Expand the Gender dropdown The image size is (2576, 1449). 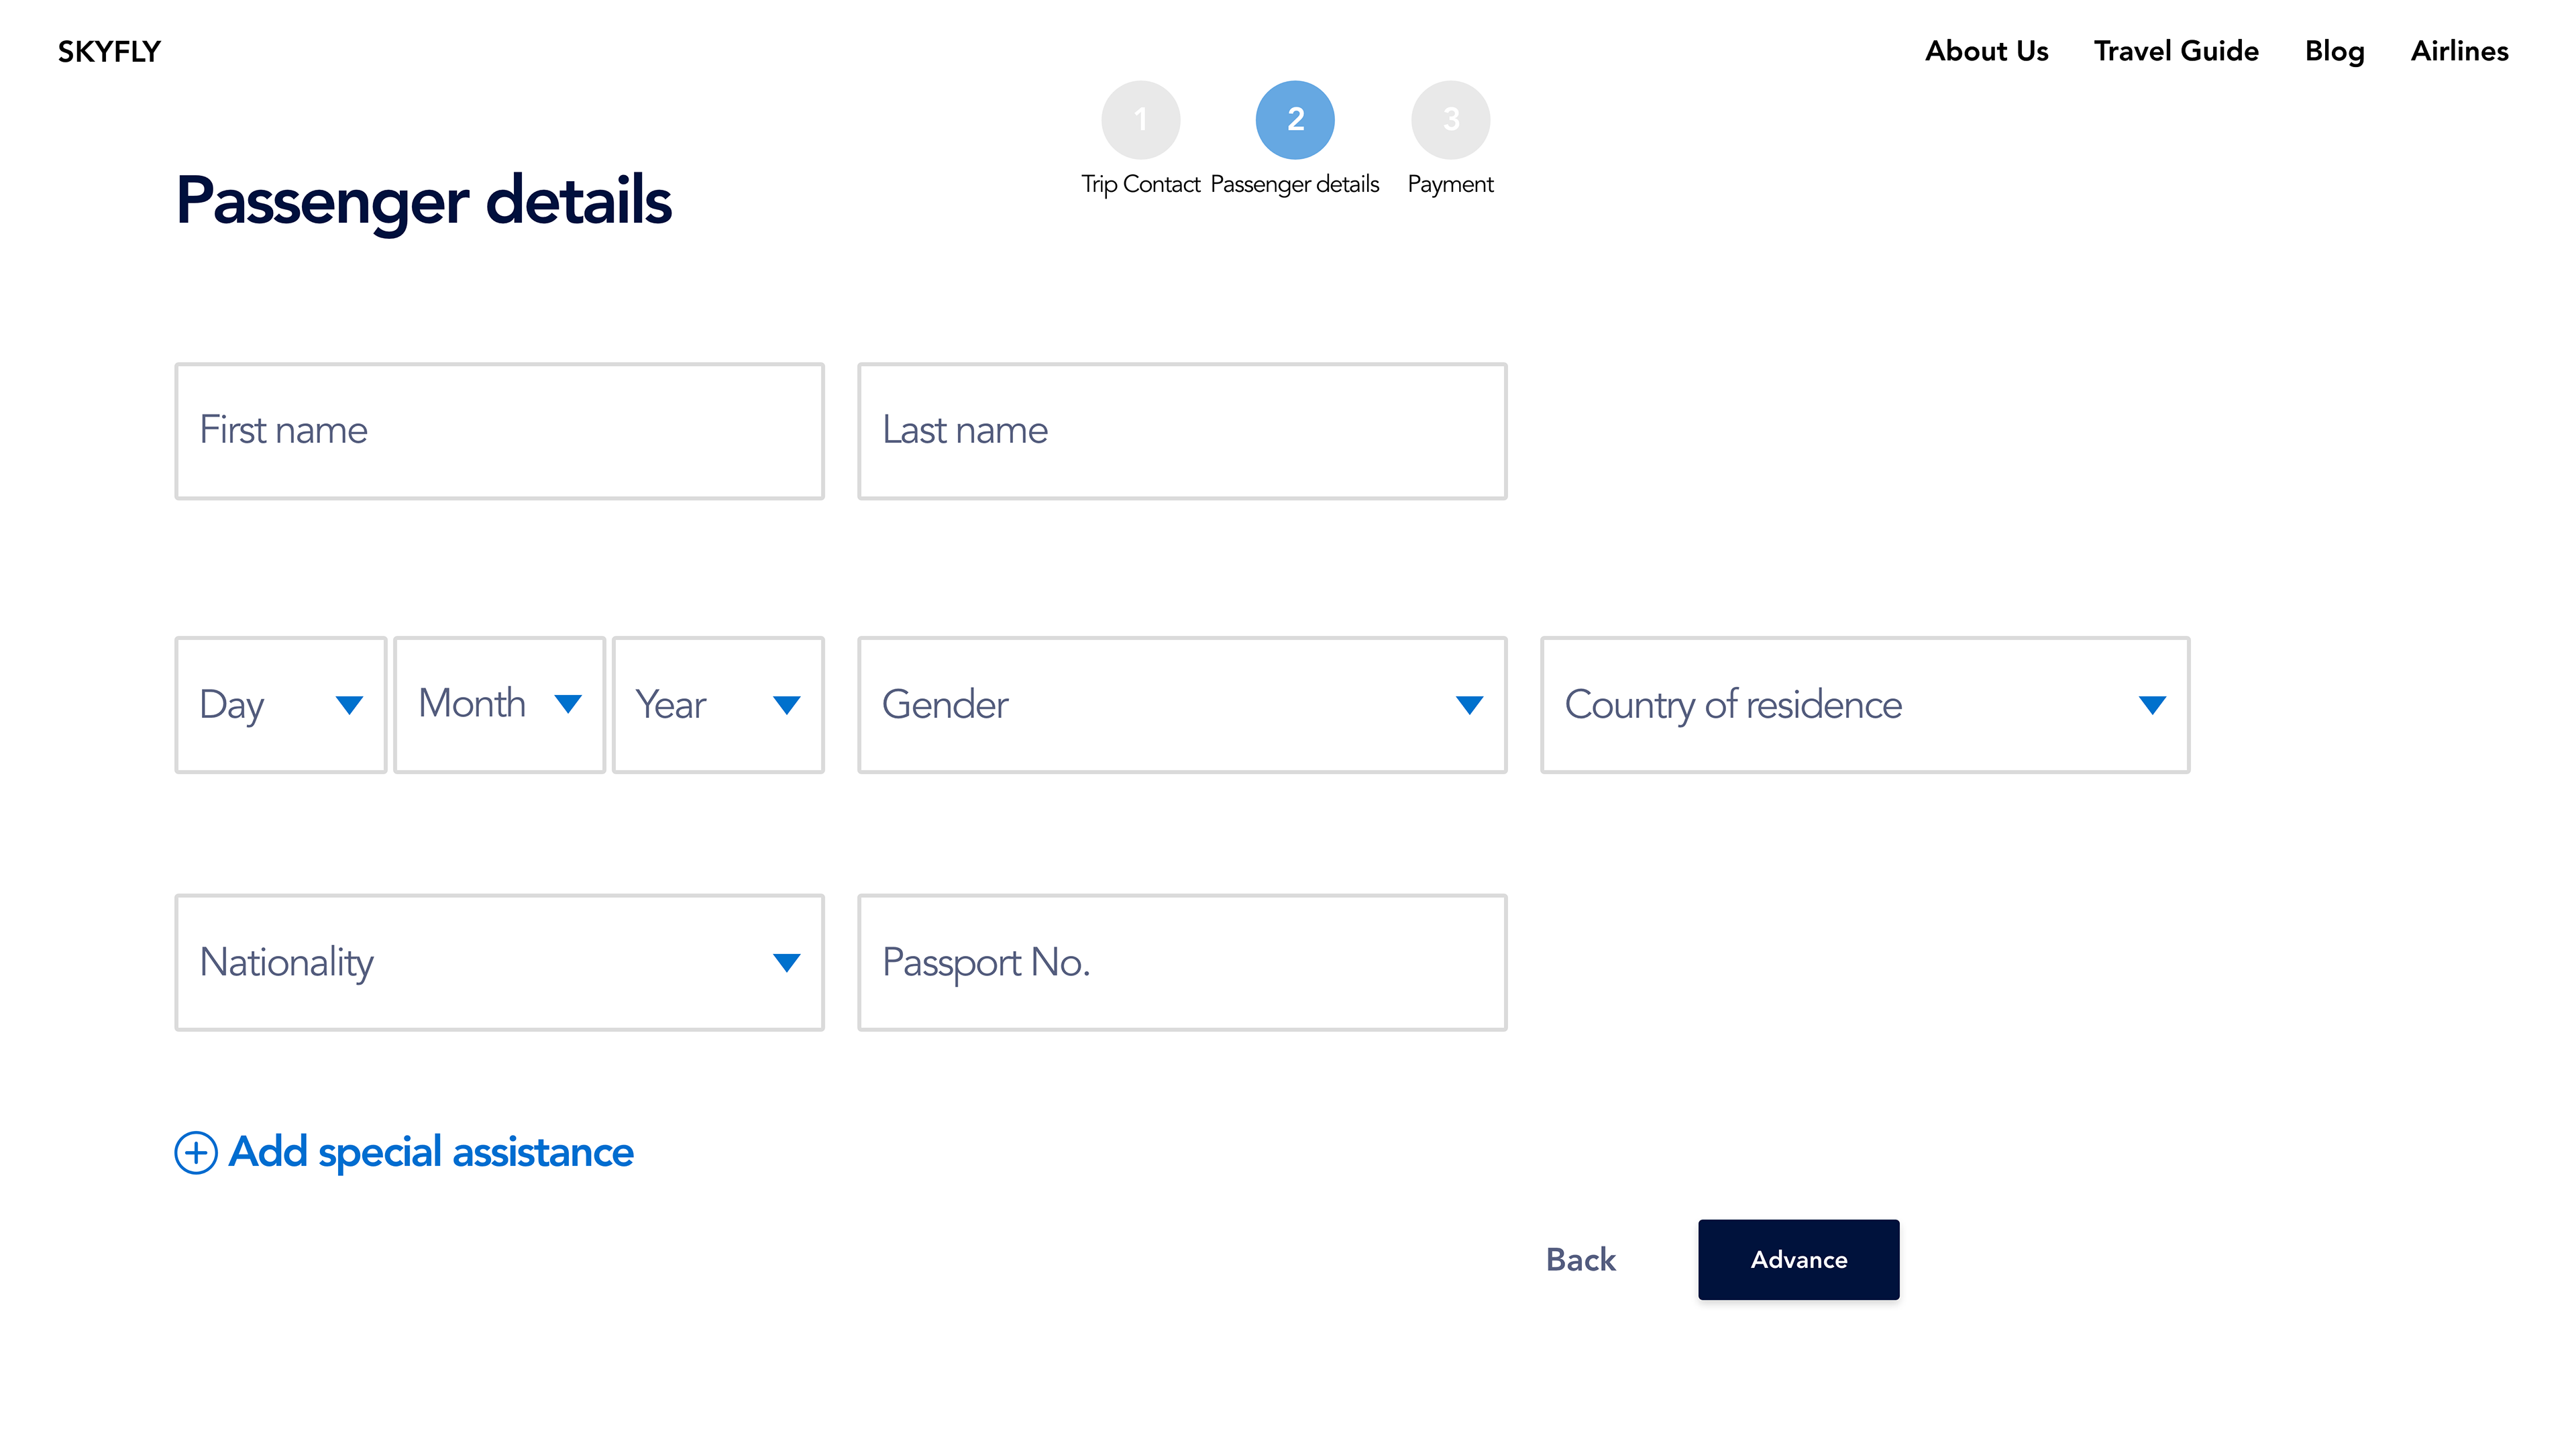tap(1182, 705)
